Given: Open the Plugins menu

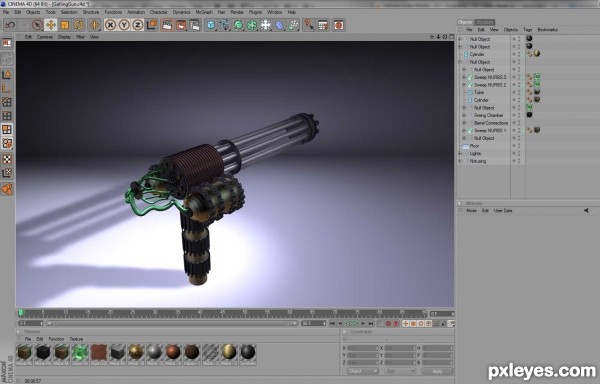Looking at the screenshot, I should [255, 12].
